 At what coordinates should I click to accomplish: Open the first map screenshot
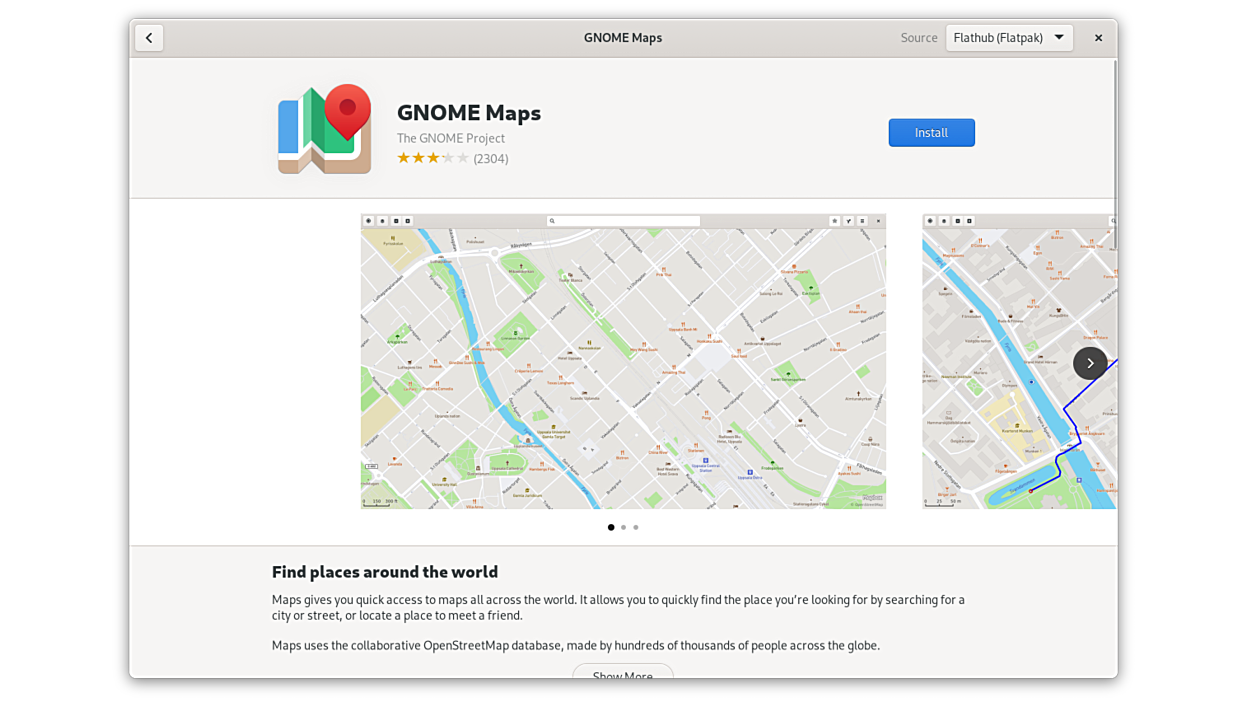coord(622,361)
